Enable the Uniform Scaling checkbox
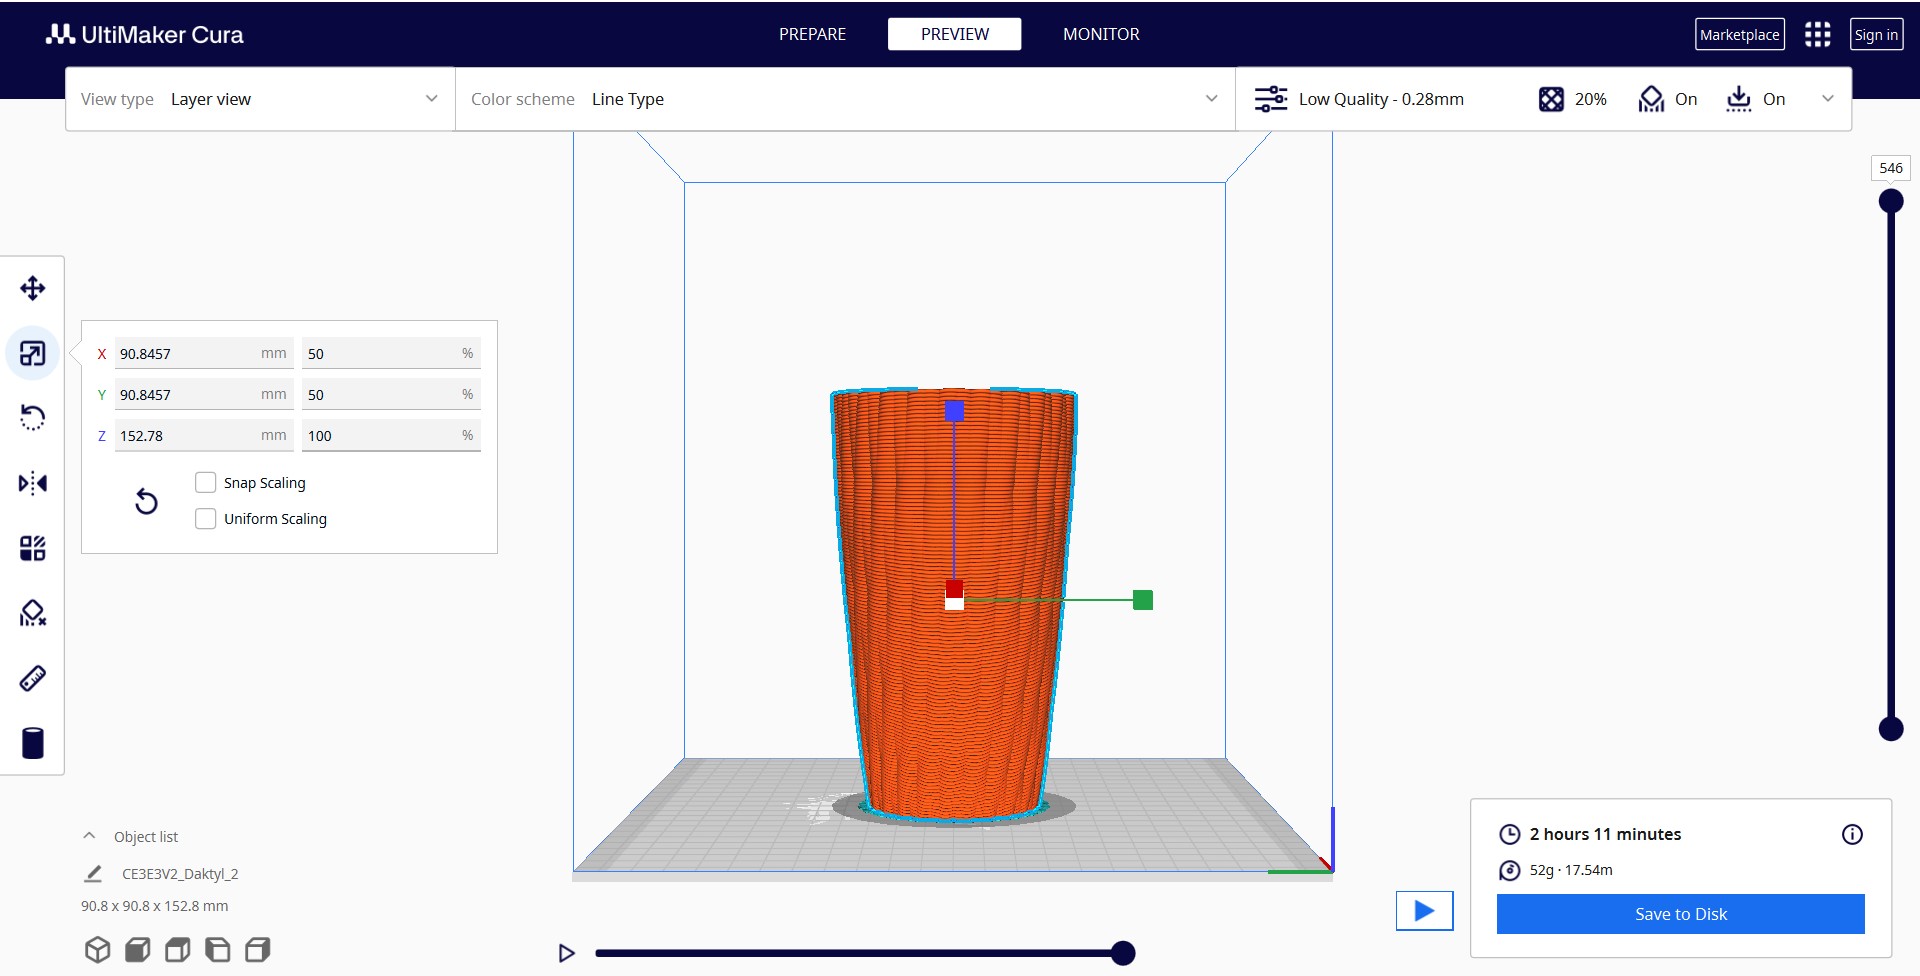Image resolution: width=1920 pixels, height=976 pixels. (206, 519)
